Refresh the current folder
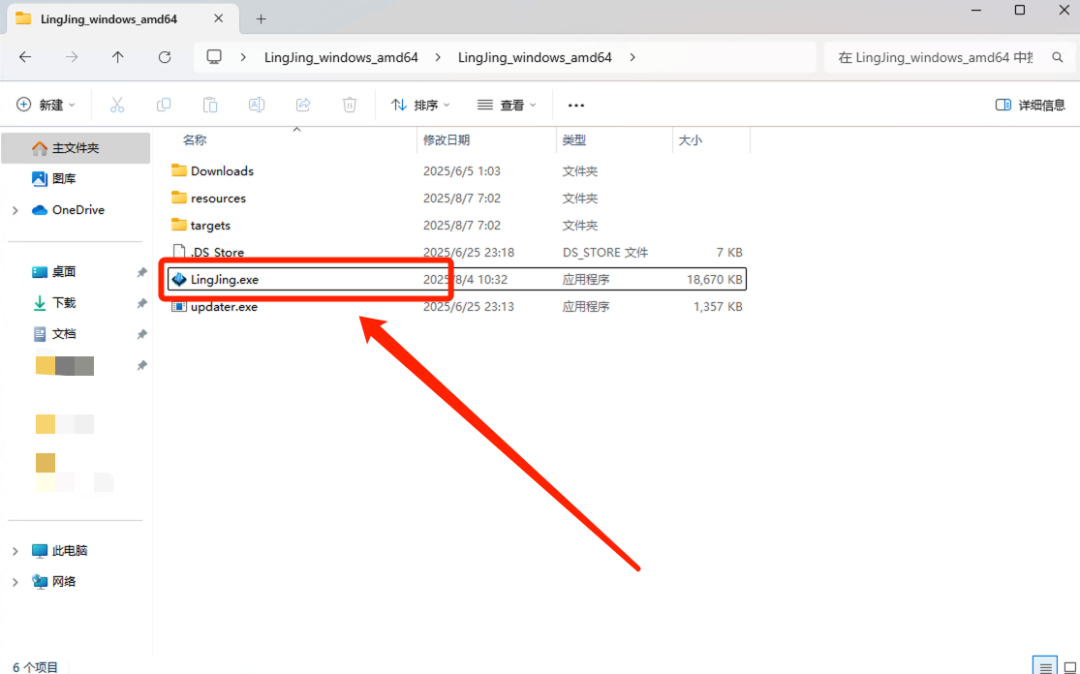 [x=165, y=57]
